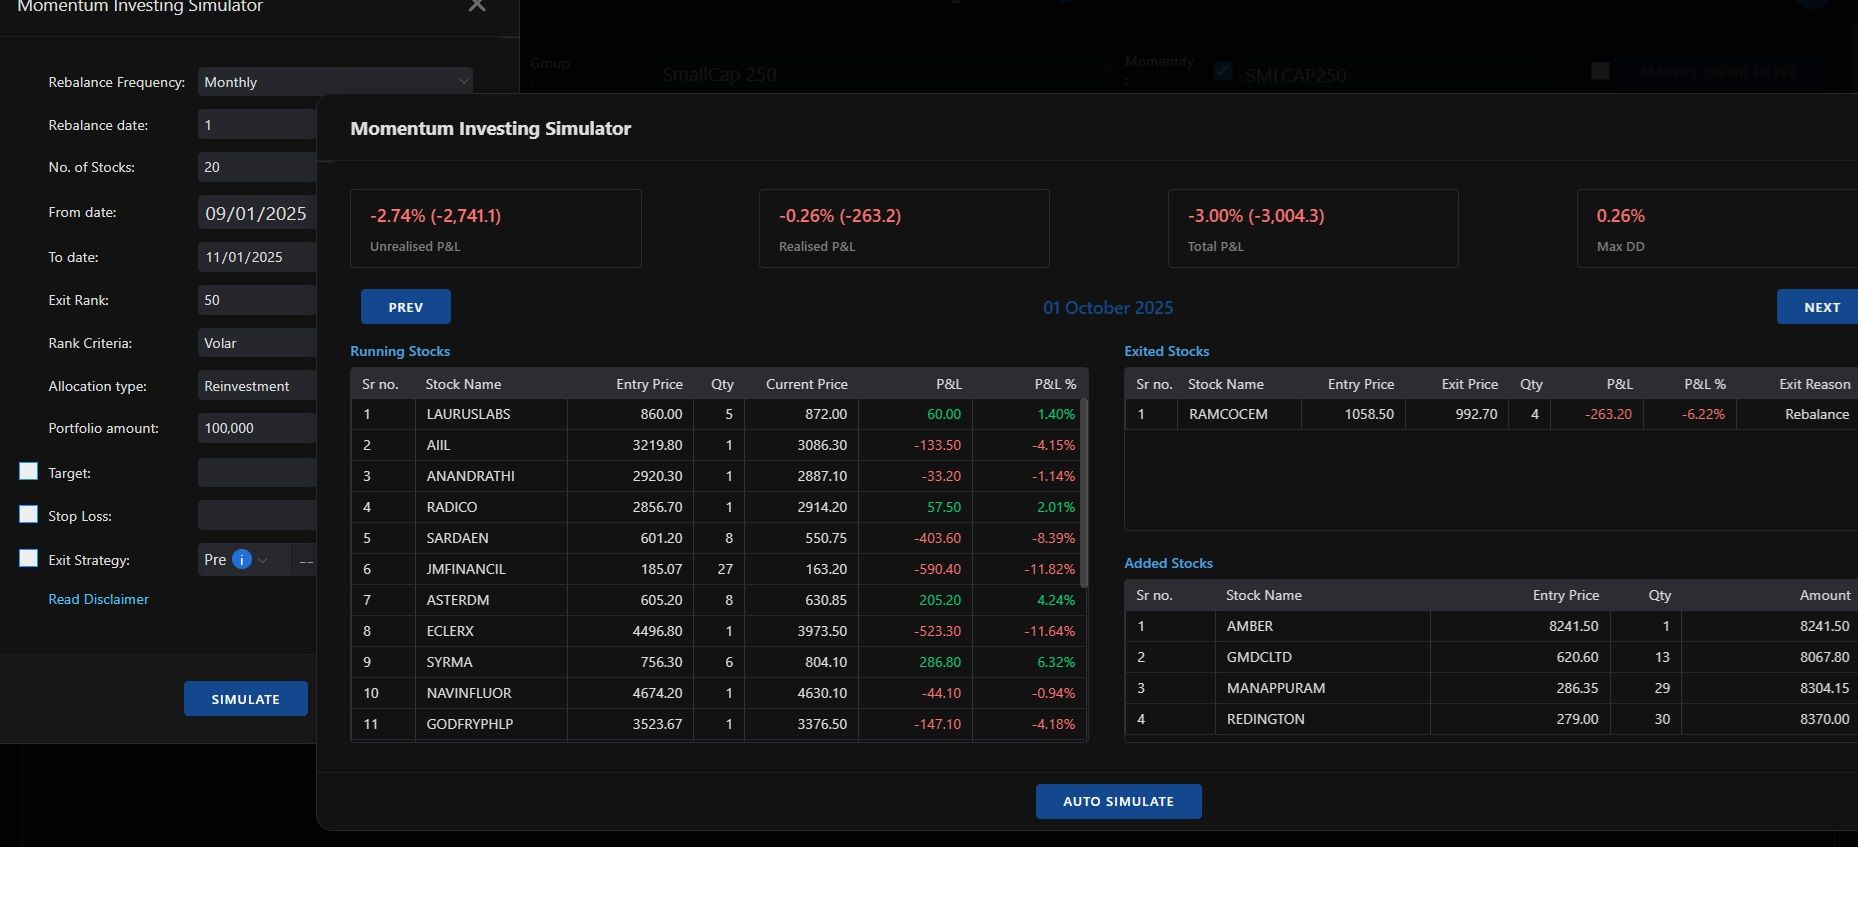Screen dimensions: 1858x915
Task: Open the Read Disclaimer link
Action: pos(98,599)
